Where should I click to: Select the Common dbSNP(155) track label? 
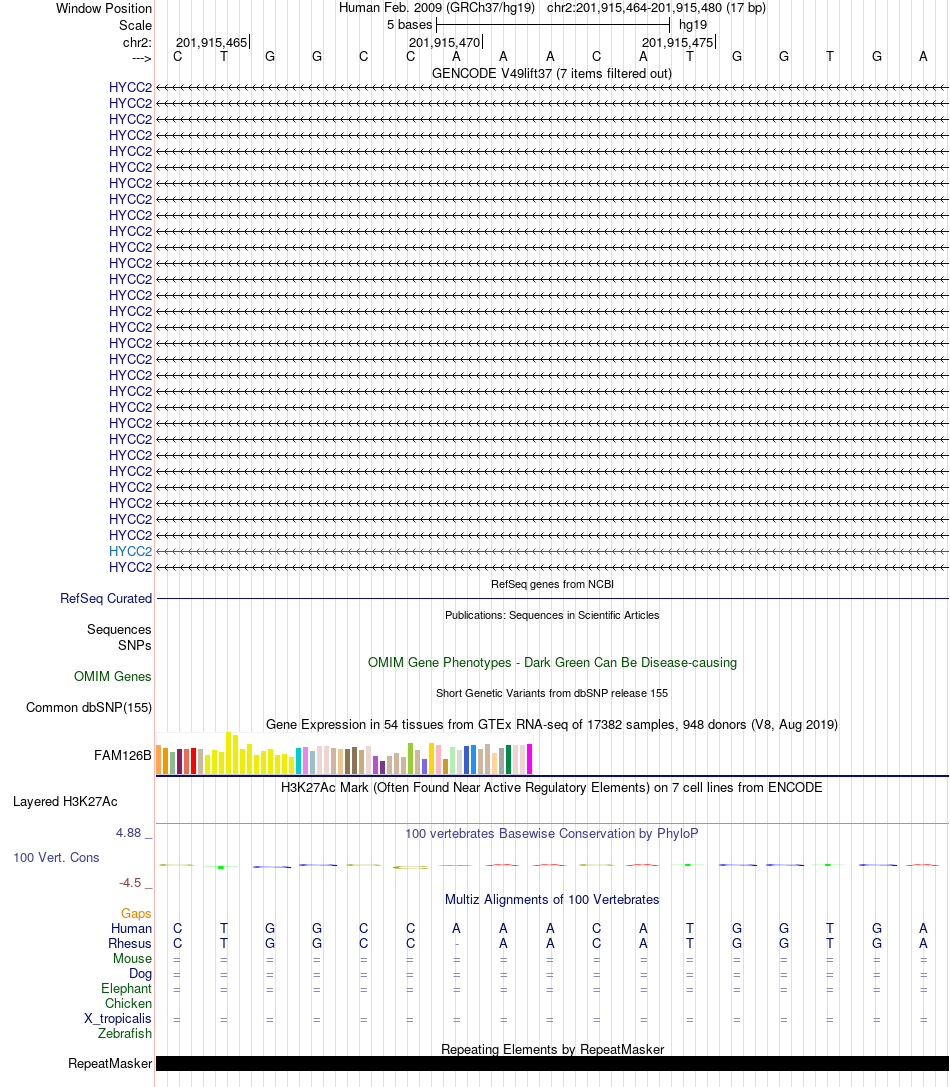(x=89, y=708)
